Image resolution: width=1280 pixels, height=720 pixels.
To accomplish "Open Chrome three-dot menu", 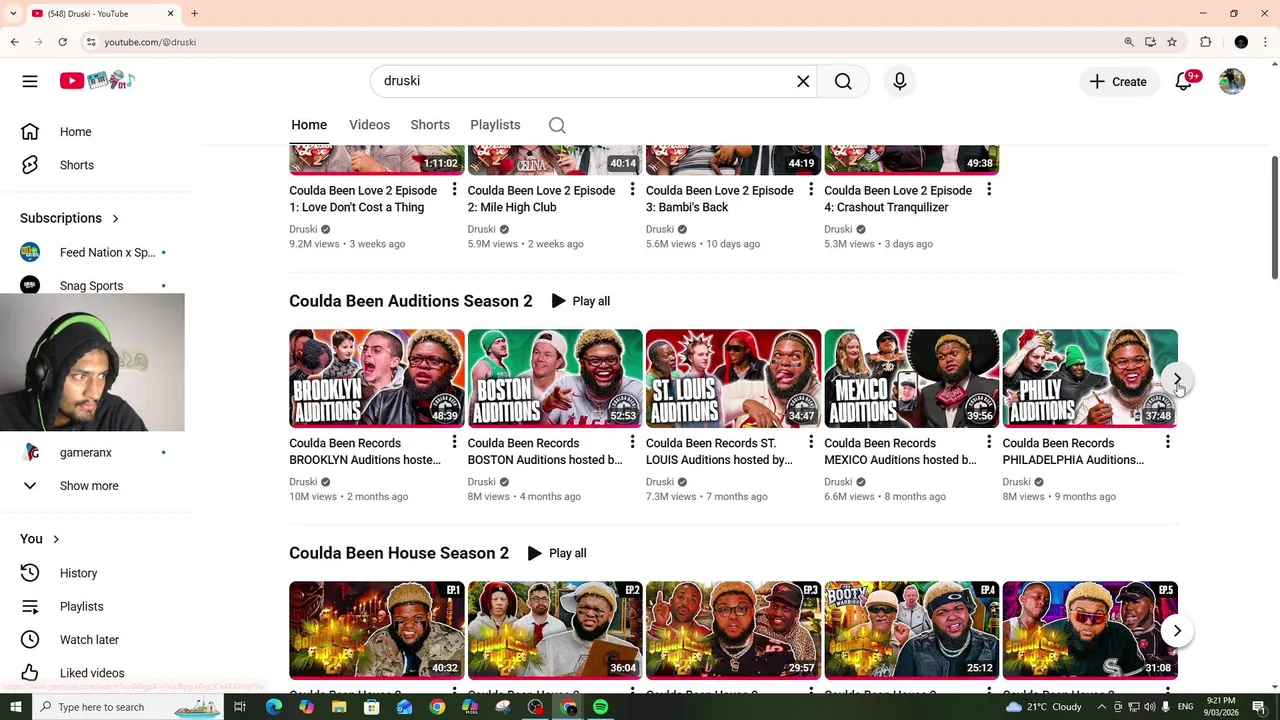I will 1265,42.
